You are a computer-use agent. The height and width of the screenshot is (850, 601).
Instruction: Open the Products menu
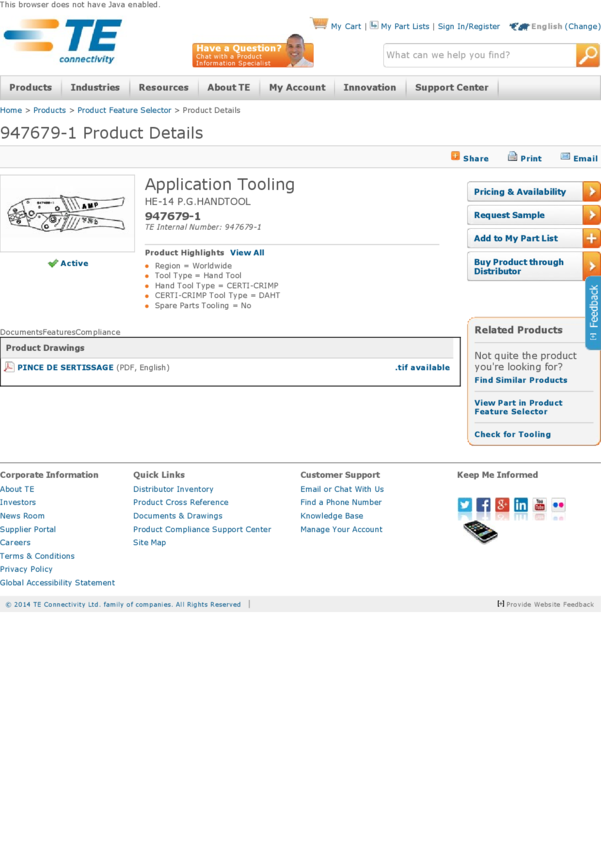click(x=30, y=88)
